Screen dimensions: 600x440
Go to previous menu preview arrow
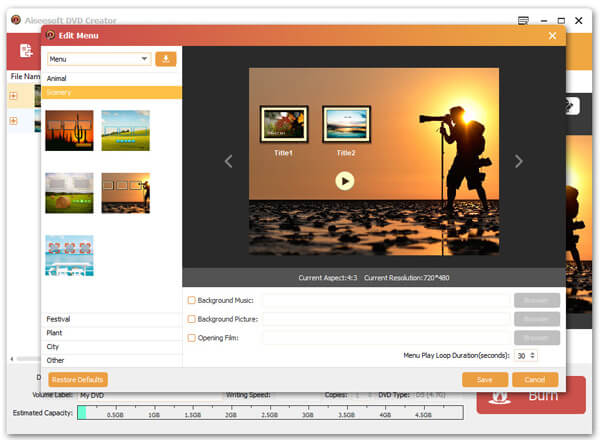(x=228, y=161)
